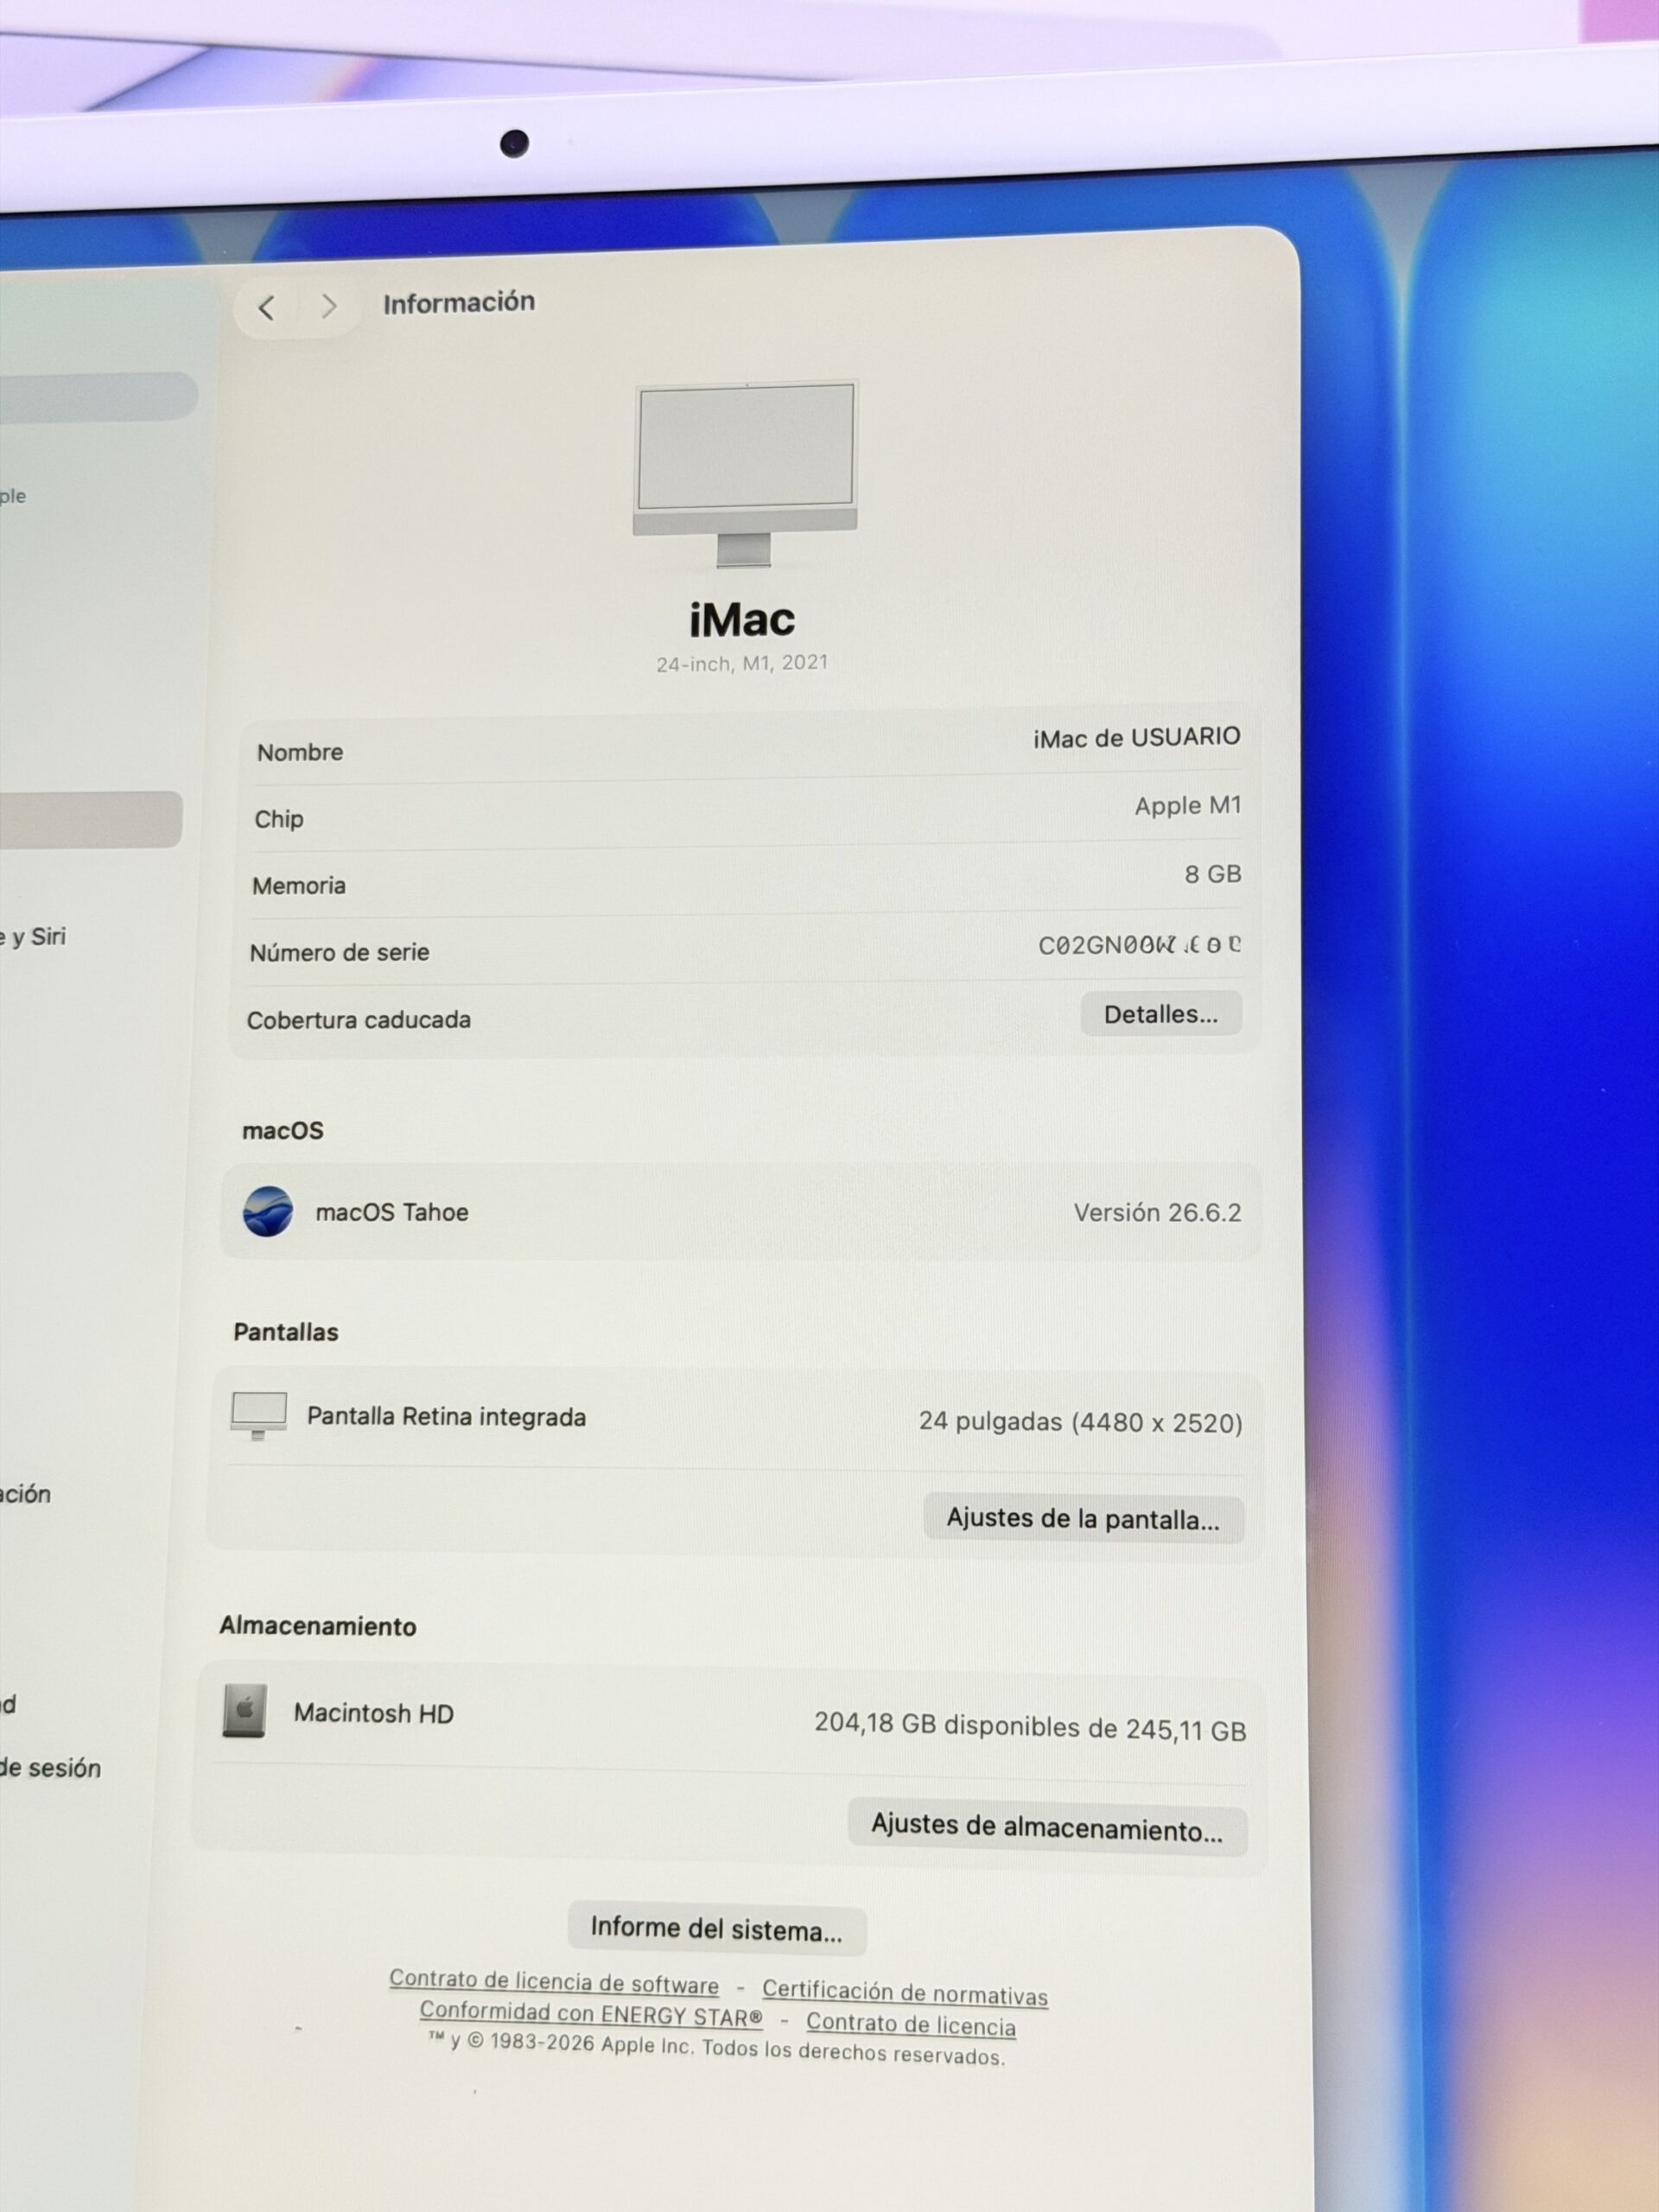Open Ajustes de almacenamiento
This screenshot has width=1659, height=2212.
coord(1047,1827)
